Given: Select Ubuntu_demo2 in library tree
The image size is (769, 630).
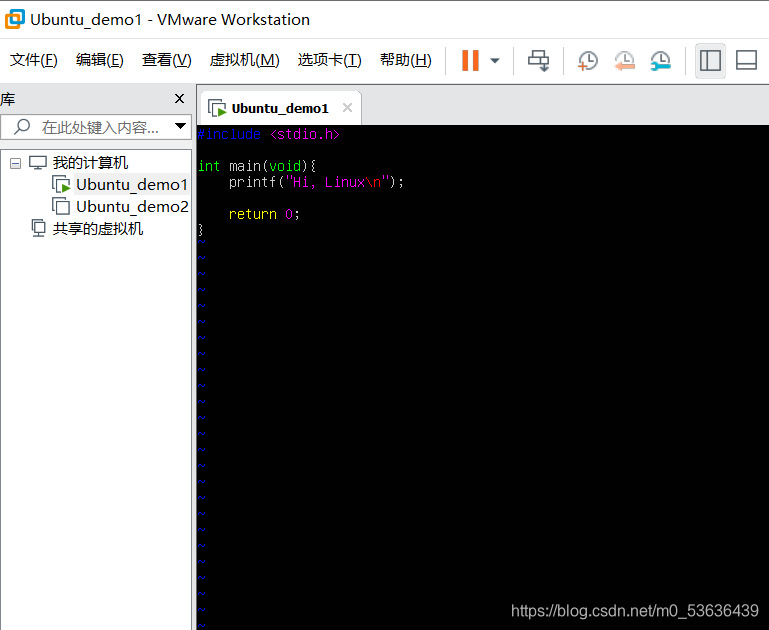Looking at the screenshot, I should 132,207.
